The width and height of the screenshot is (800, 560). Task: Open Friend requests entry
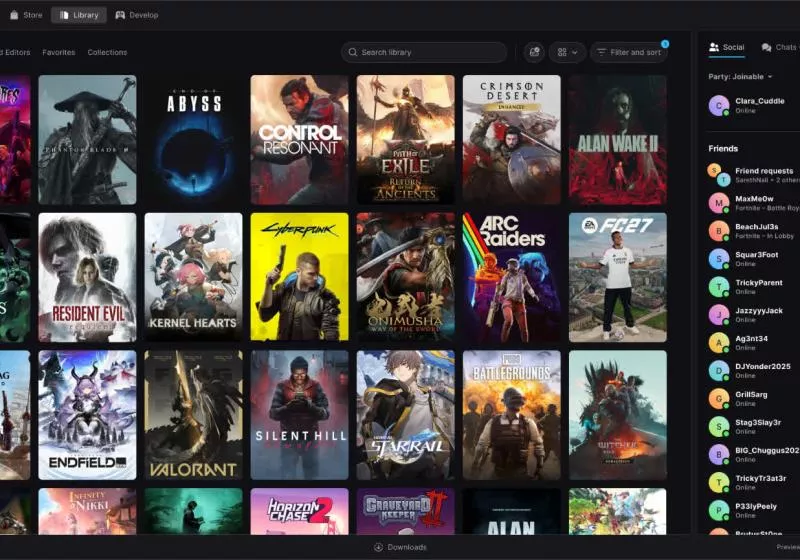click(x=754, y=175)
